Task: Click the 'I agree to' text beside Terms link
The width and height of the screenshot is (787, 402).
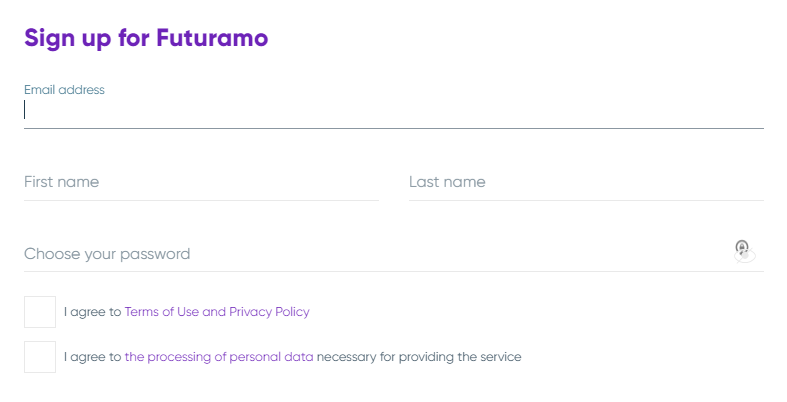Action: click(92, 312)
